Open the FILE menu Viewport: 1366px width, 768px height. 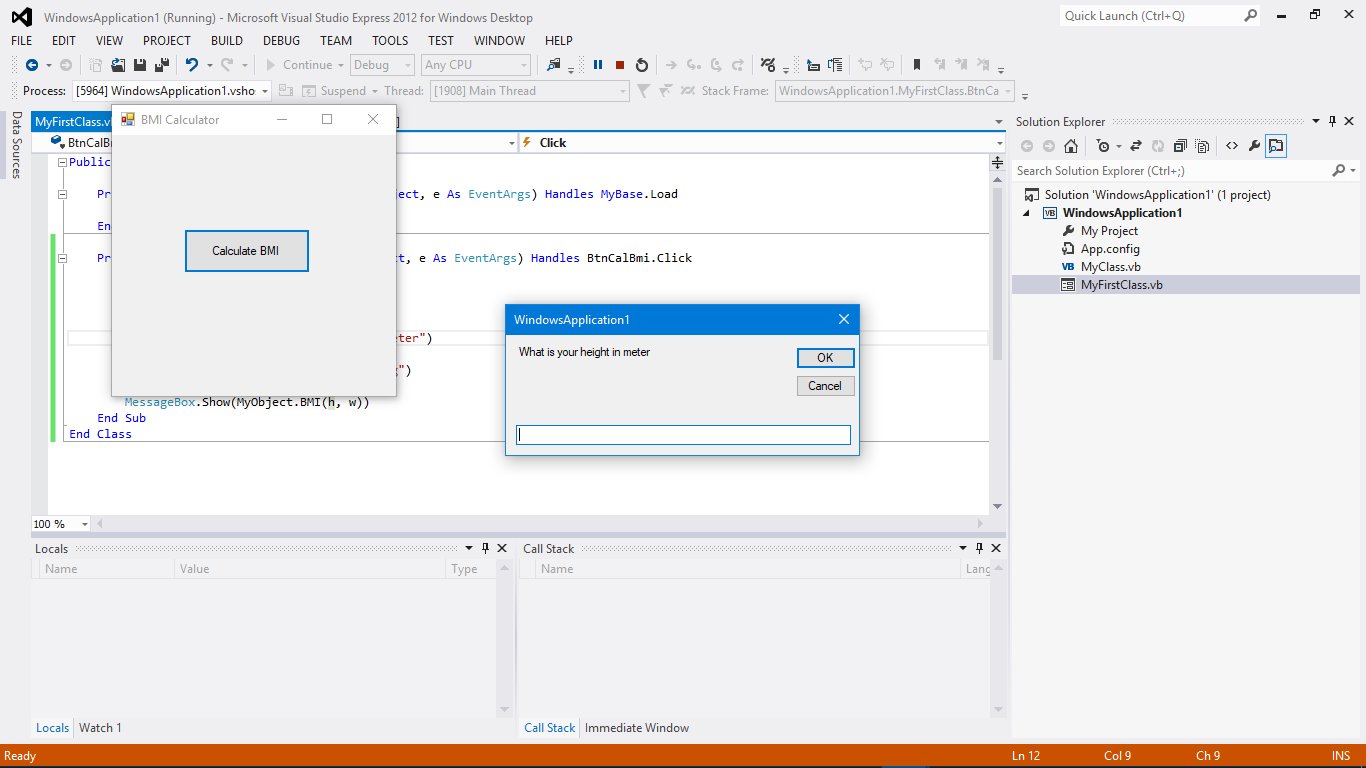22,41
